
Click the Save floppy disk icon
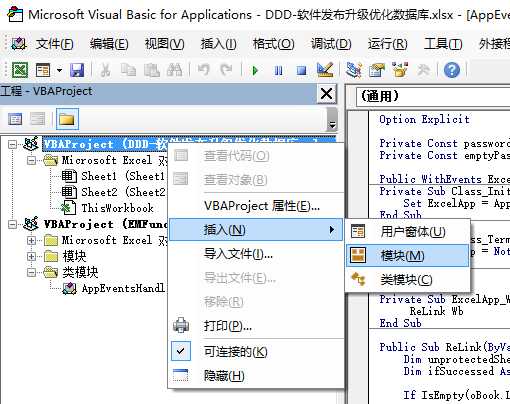coord(77,70)
